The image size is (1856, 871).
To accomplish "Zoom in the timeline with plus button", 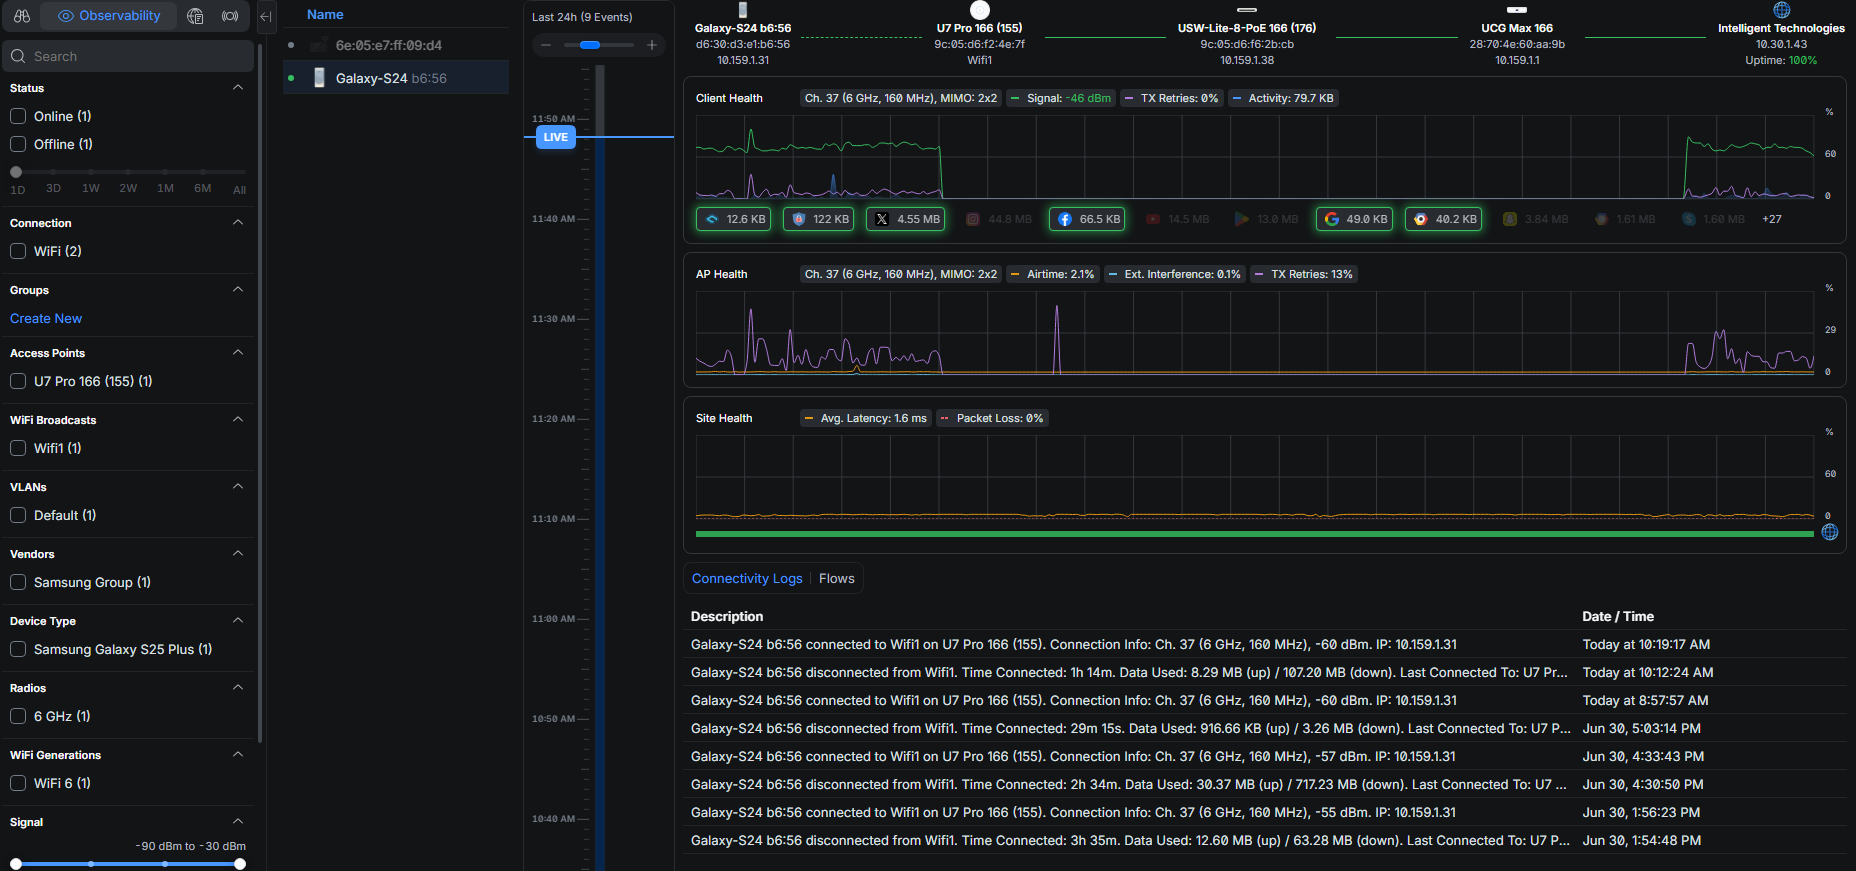I will 652,45.
